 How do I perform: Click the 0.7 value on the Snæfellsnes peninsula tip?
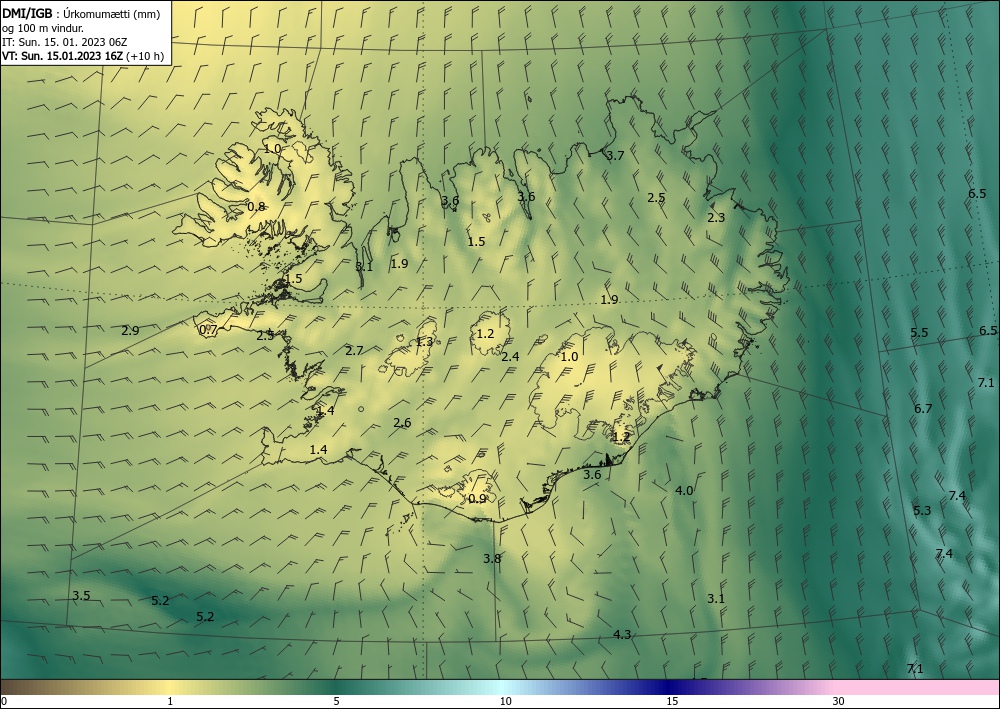pos(209,330)
